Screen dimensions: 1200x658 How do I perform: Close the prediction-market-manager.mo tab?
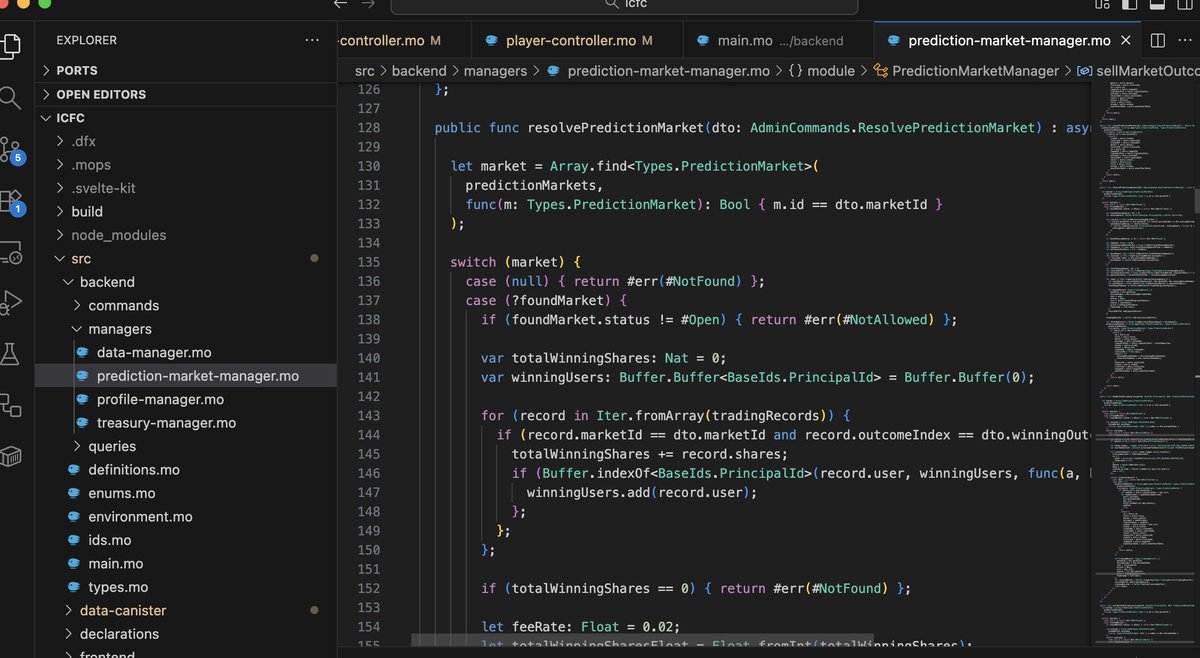pyautogui.click(x=1127, y=41)
